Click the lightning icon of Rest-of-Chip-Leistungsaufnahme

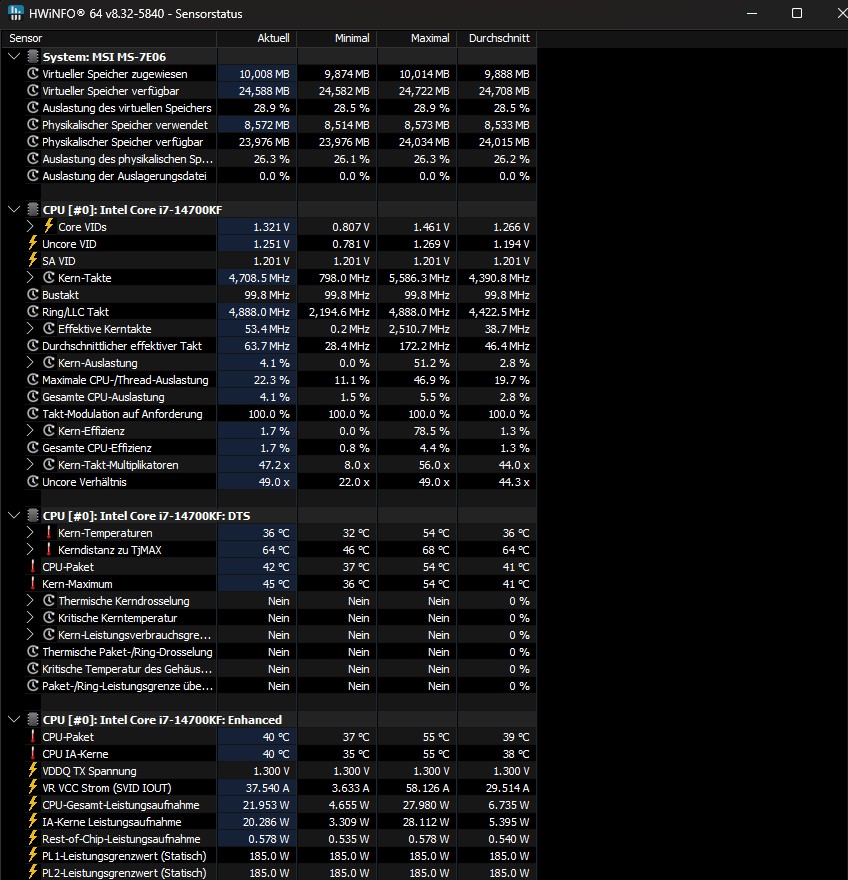point(33,838)
